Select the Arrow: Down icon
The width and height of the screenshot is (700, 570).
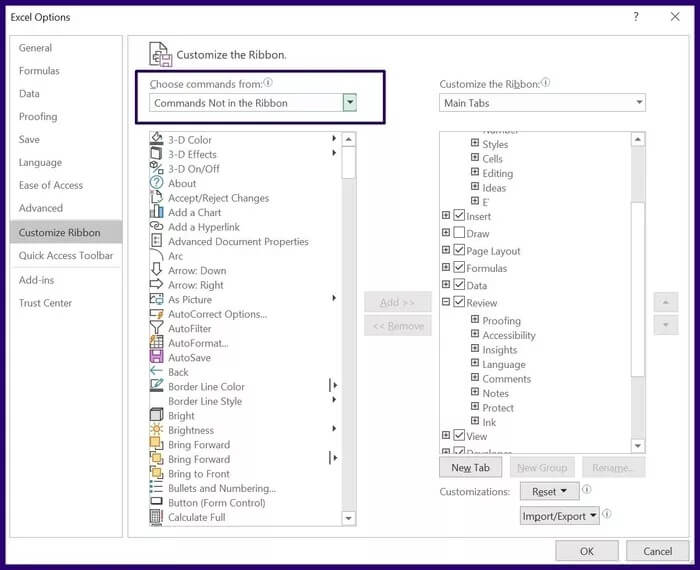pyautogui.click(x=156, y=270)
